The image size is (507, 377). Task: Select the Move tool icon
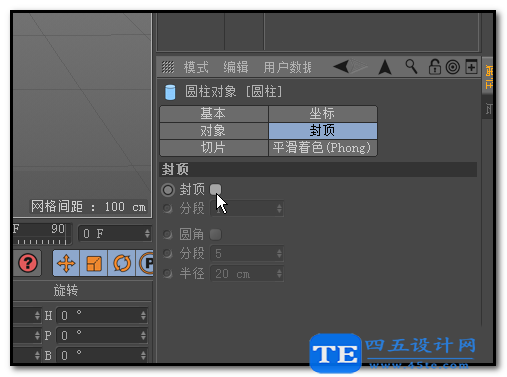(x=66, y=263)
